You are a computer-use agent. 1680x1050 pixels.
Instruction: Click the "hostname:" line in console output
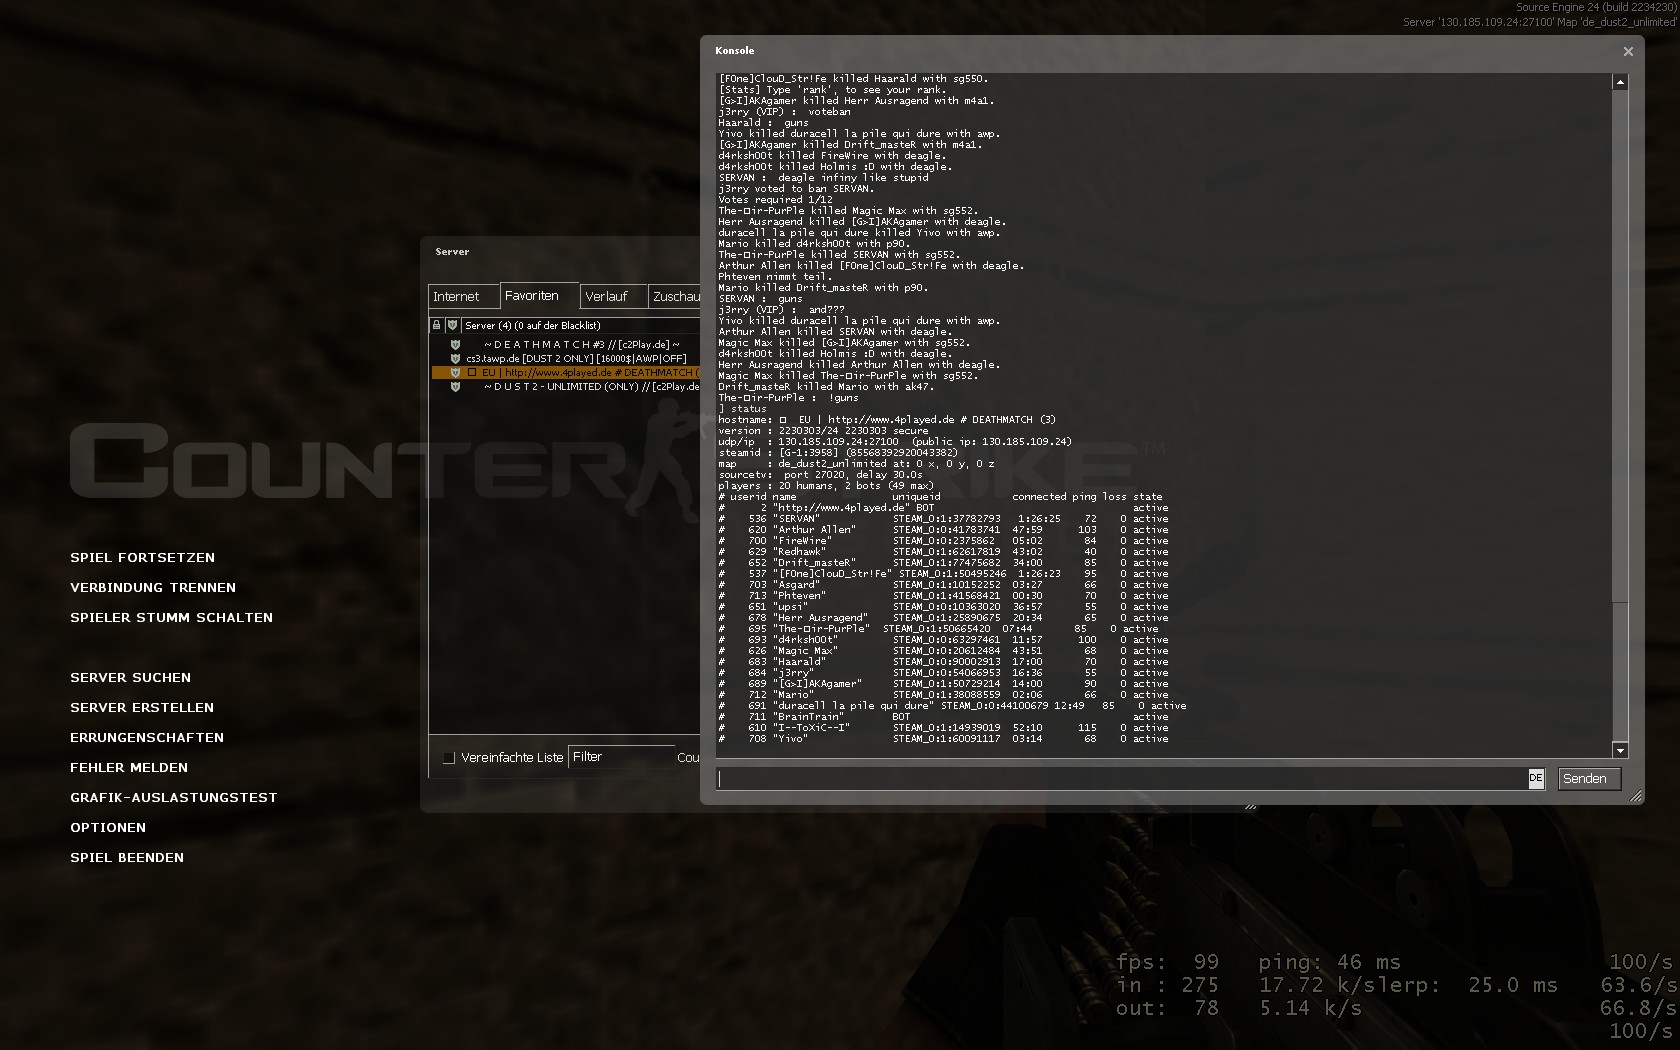(x=886, y=420)
